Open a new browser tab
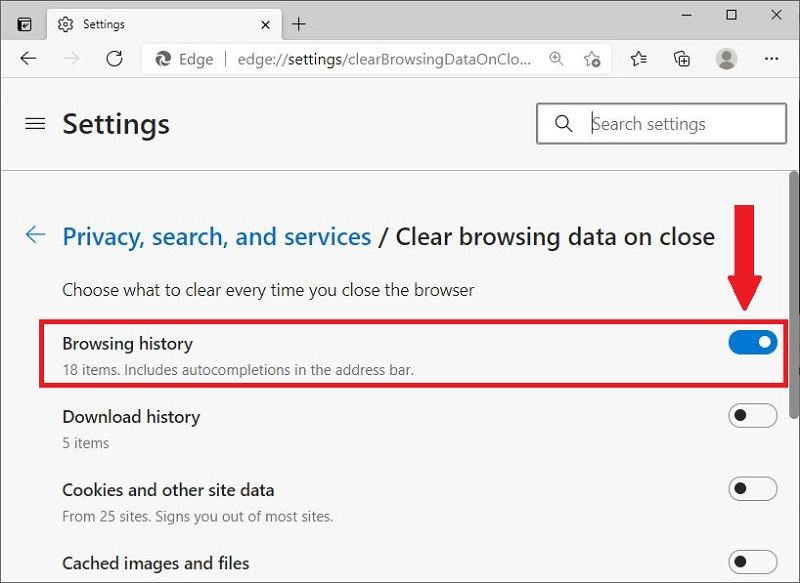The width and height of the screenshot is (800, 583). pyautogui.click(x=299, y=23)
